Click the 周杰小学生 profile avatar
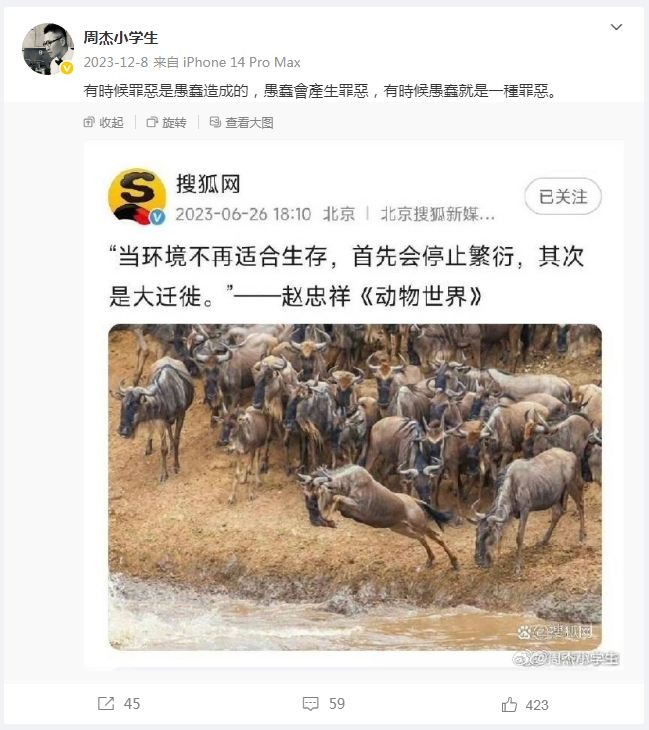 48,49
